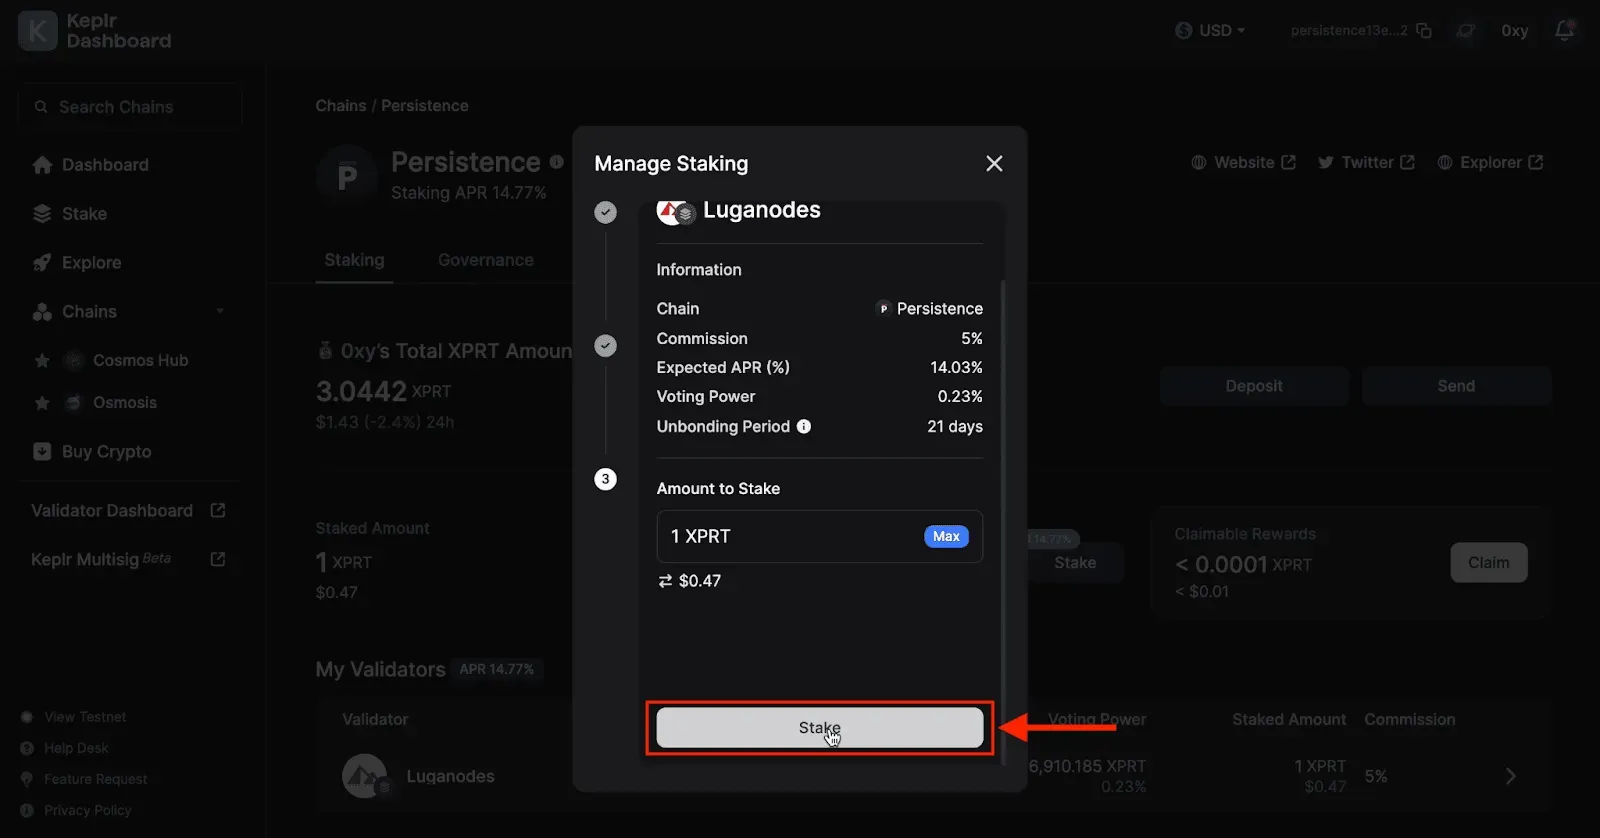Open the Persistence Website link
The height and width of the screenshot is (838, 1600).
click(x=1243, y=162)
